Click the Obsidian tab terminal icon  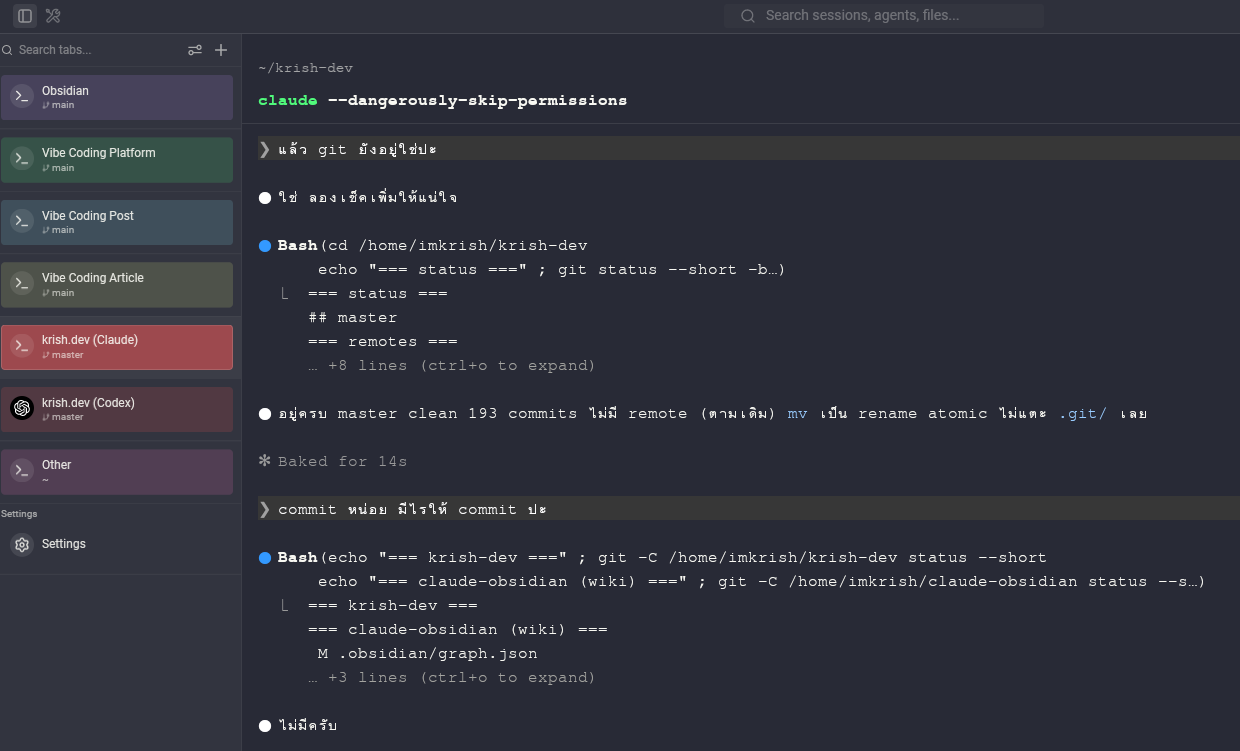(22, 96)
